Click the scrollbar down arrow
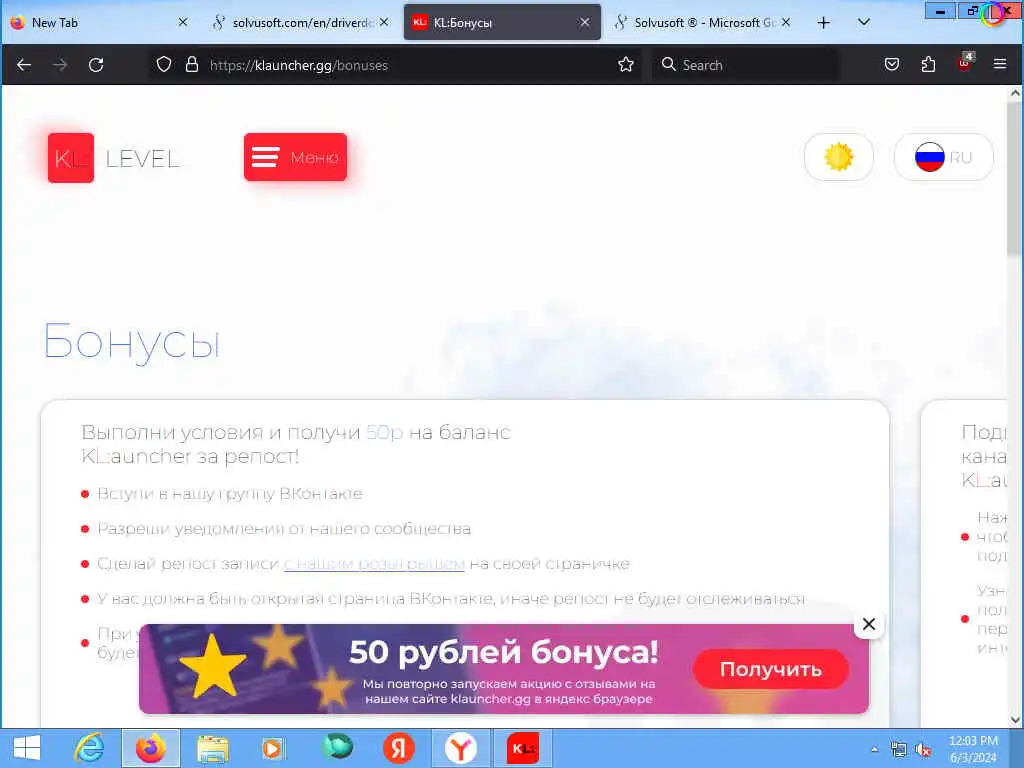Screen dimensions: 1024x768 click(1014, 720)
